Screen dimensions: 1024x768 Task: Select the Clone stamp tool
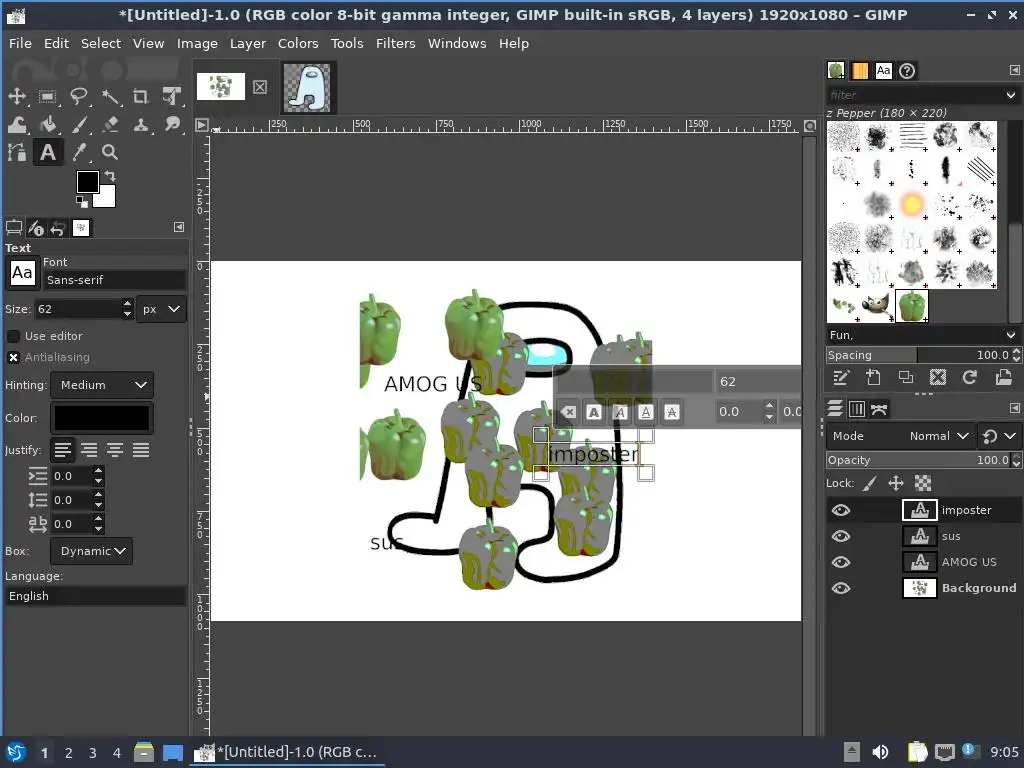(x=141, y=124)
